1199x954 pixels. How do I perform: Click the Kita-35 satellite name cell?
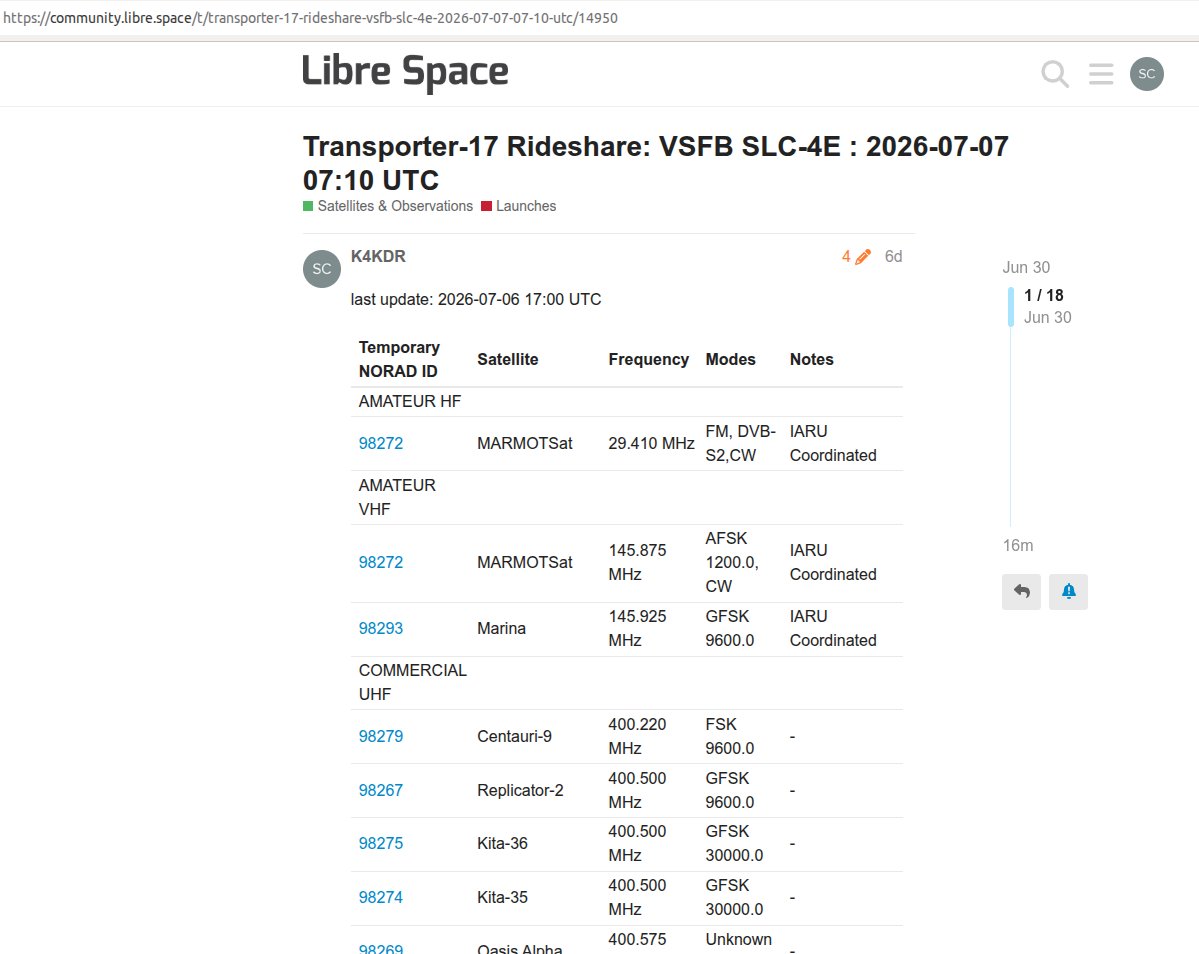point(502,897)
